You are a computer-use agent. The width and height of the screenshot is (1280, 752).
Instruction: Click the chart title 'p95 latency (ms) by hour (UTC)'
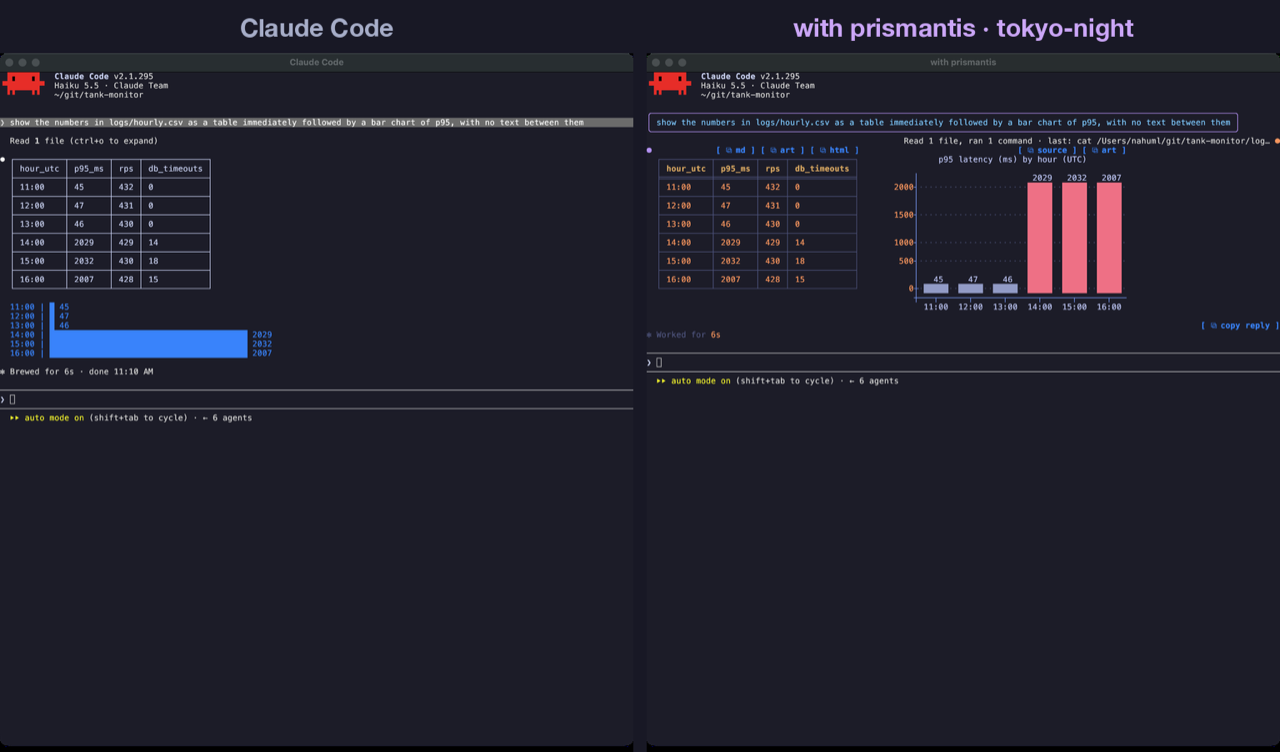(1012, 159)
